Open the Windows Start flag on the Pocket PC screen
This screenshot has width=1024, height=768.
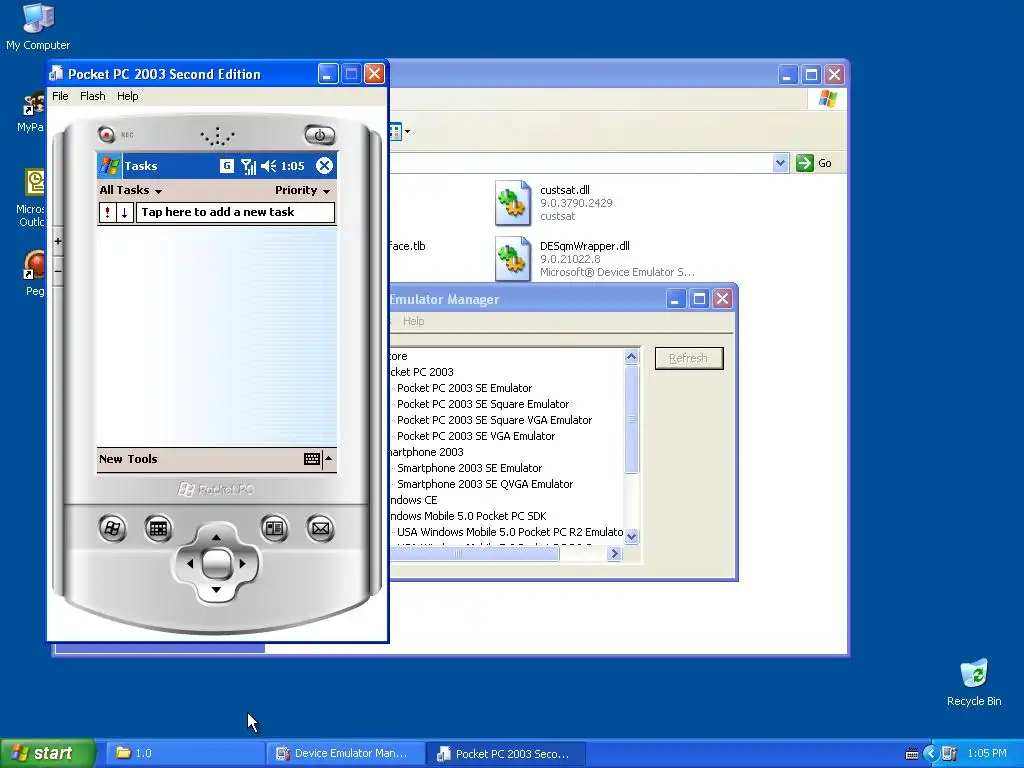coord(109,166)
